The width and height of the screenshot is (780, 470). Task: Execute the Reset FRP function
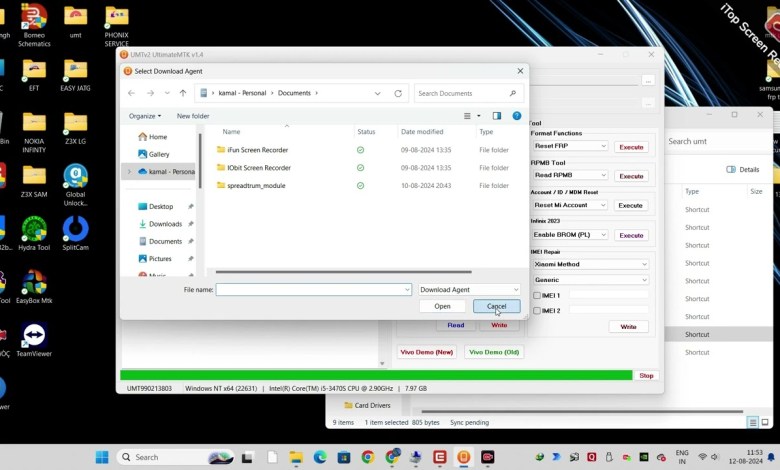click(x=631, y=147)
